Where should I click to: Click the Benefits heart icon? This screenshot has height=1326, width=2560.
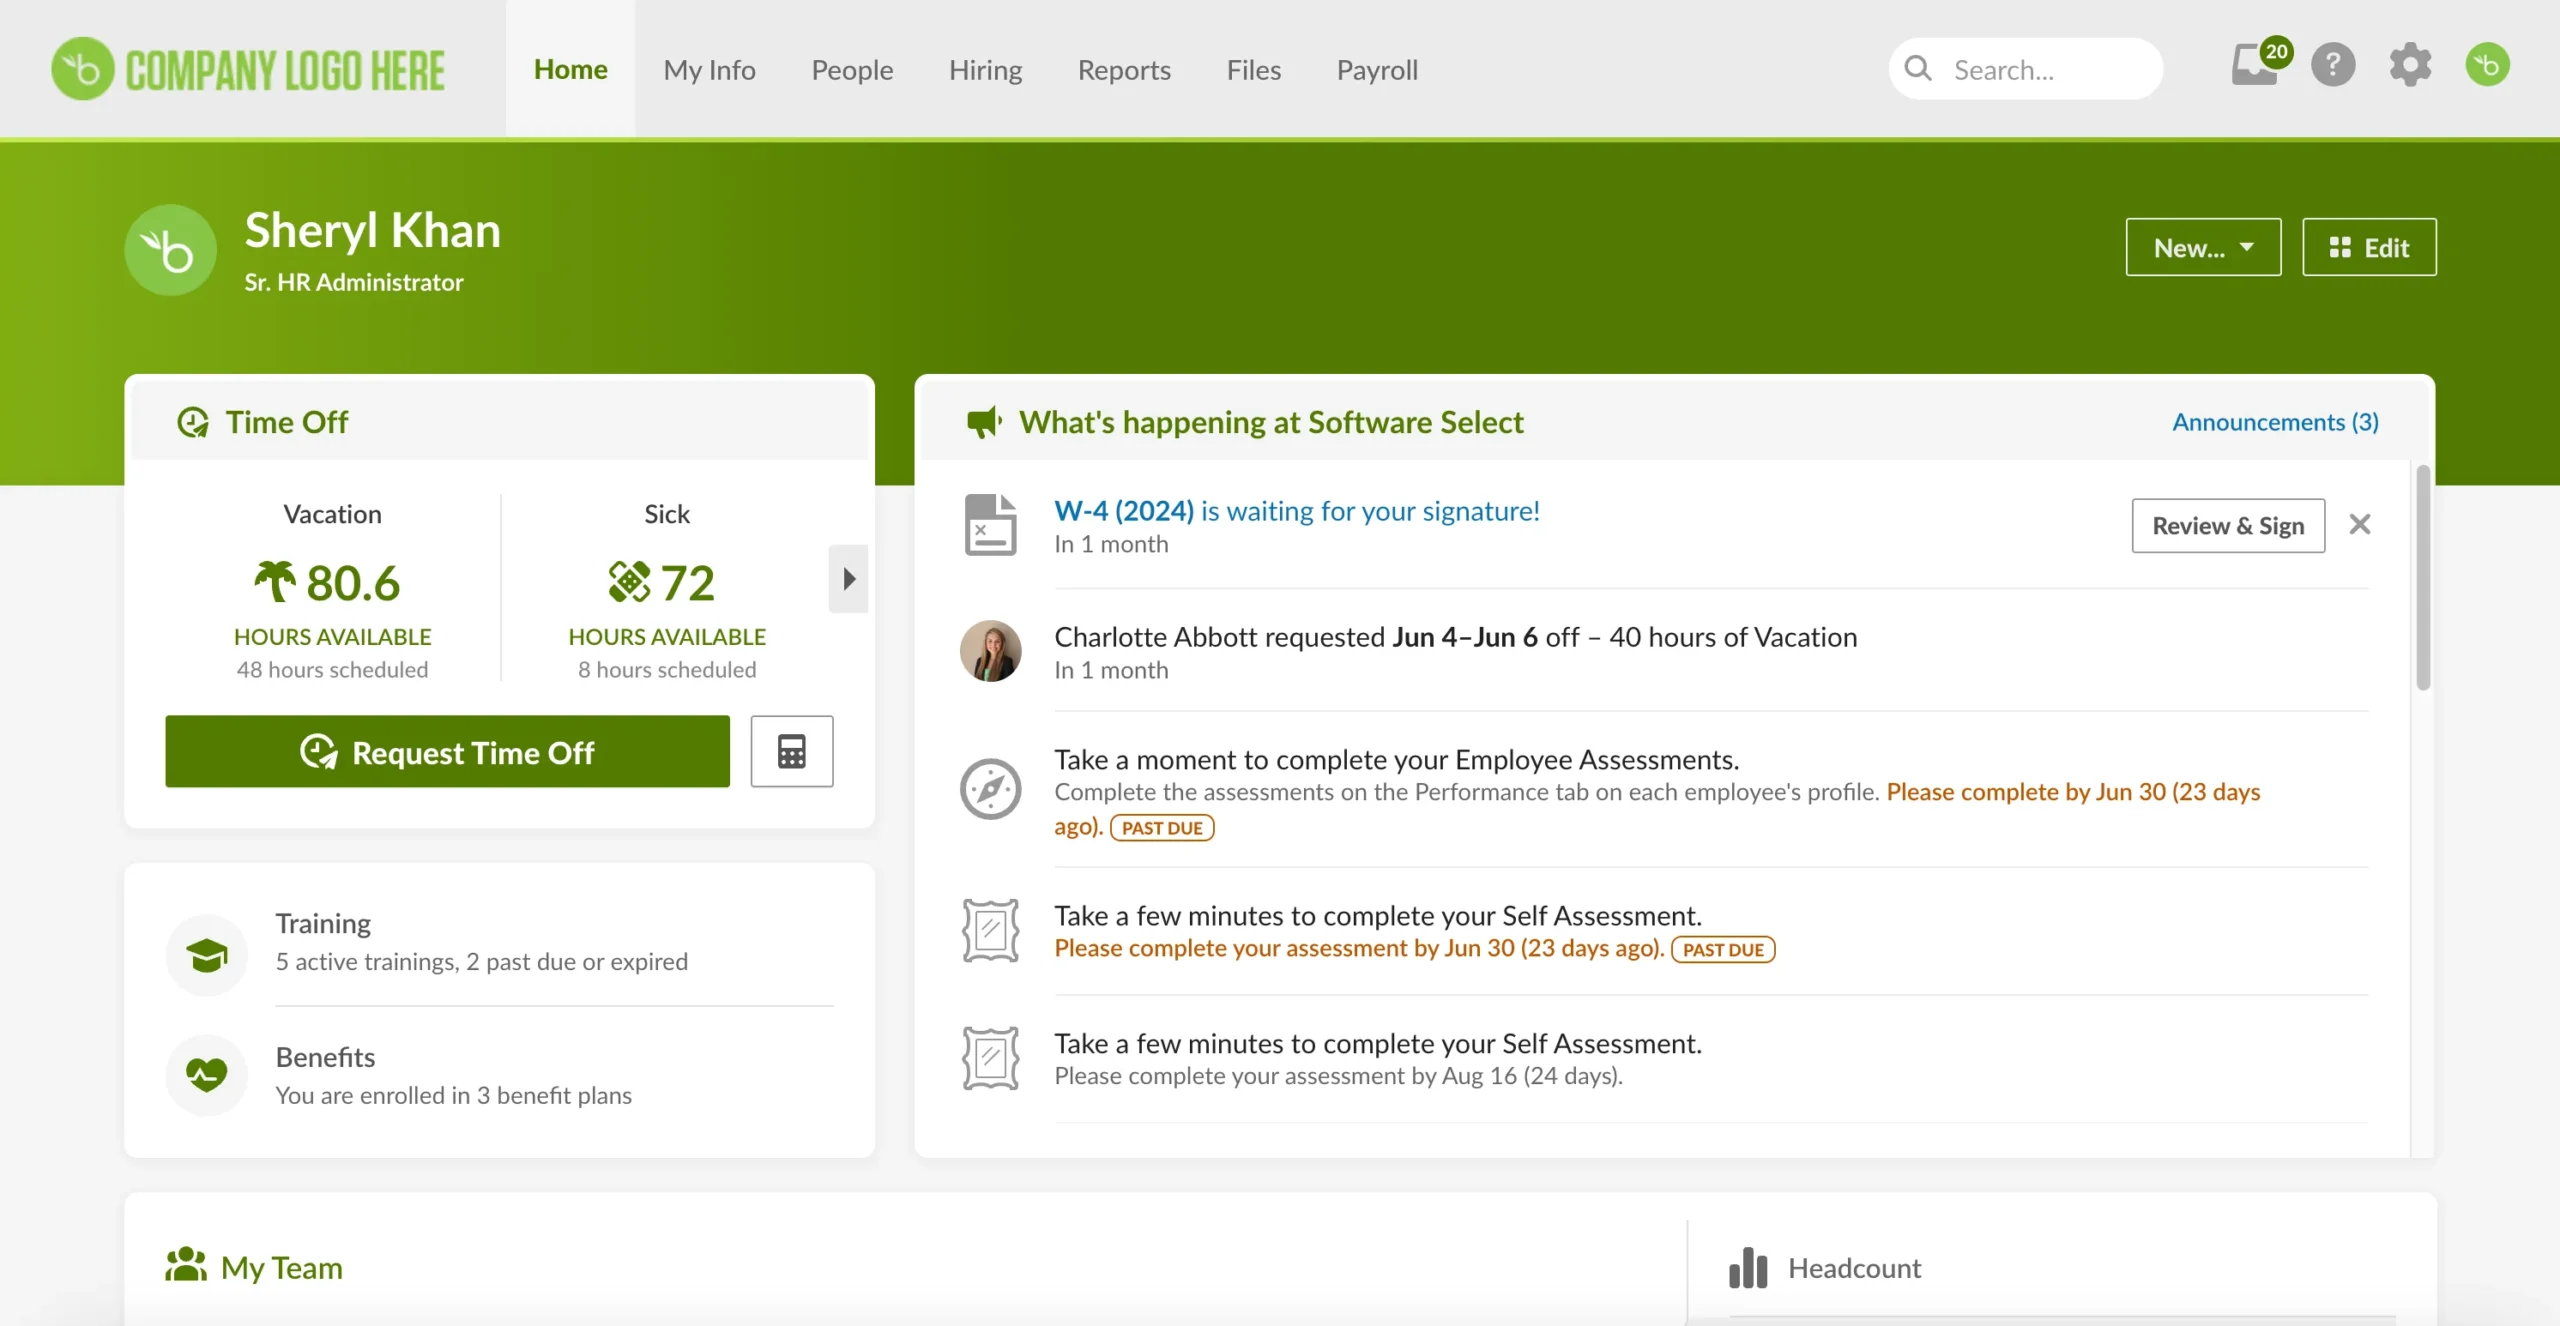(x=206, y=1074)
